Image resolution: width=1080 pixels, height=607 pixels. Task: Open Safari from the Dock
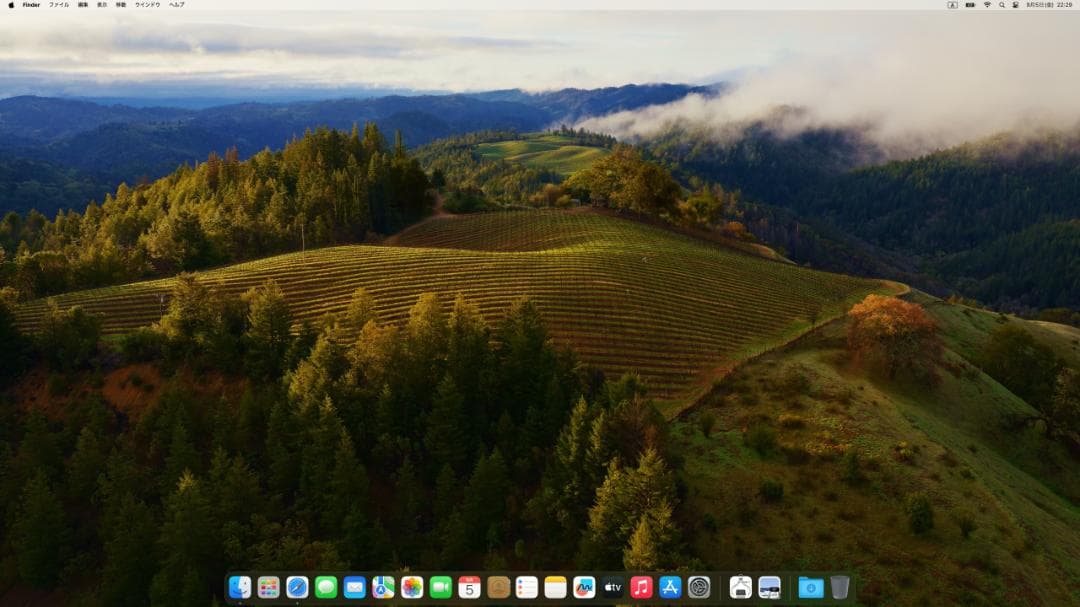click(x=296, y=588)
